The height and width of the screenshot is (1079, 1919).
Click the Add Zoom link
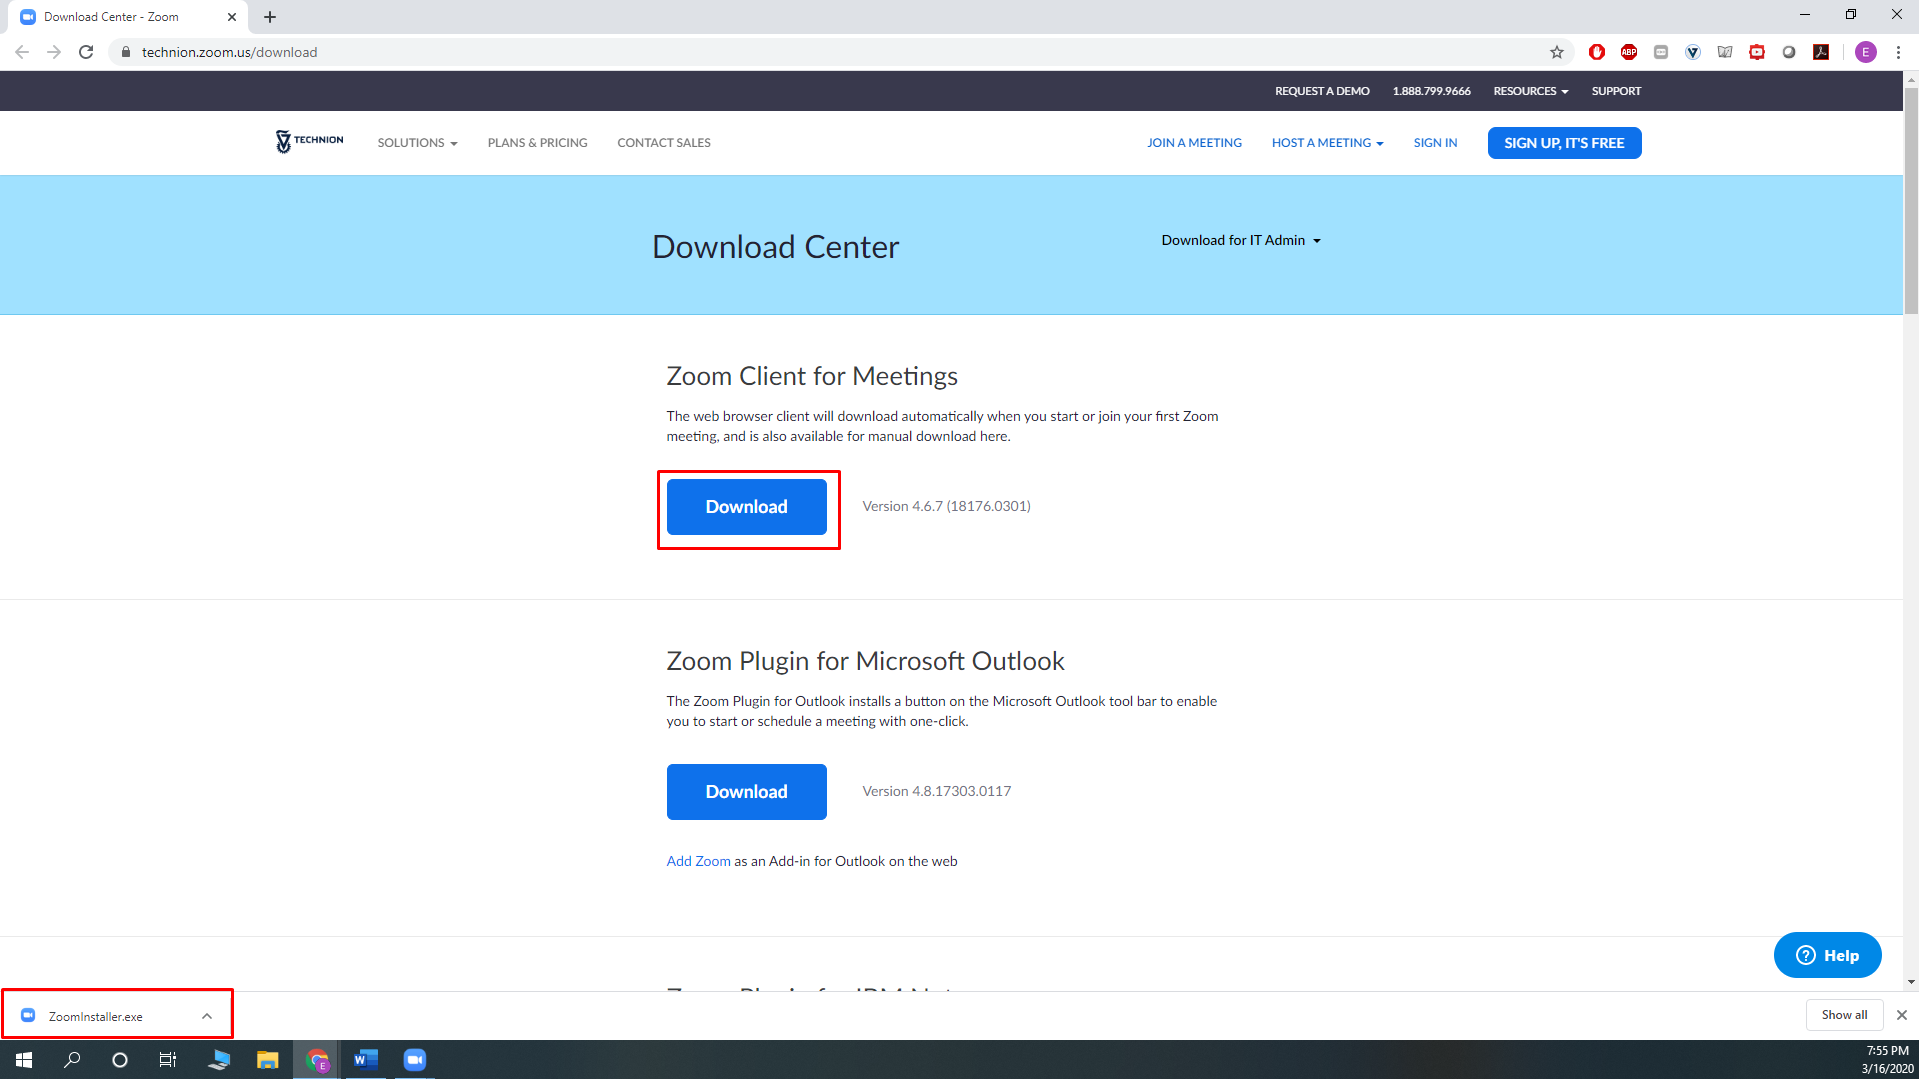698,861
